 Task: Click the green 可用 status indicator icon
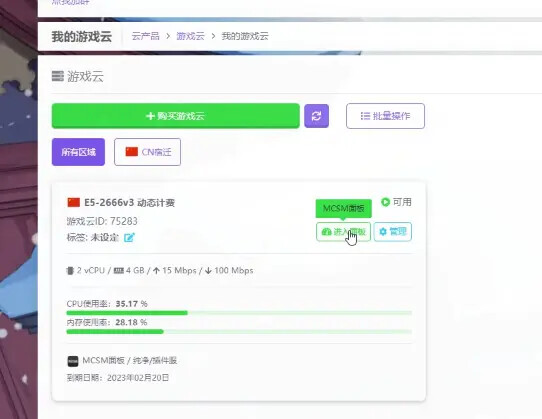(385, 202)
